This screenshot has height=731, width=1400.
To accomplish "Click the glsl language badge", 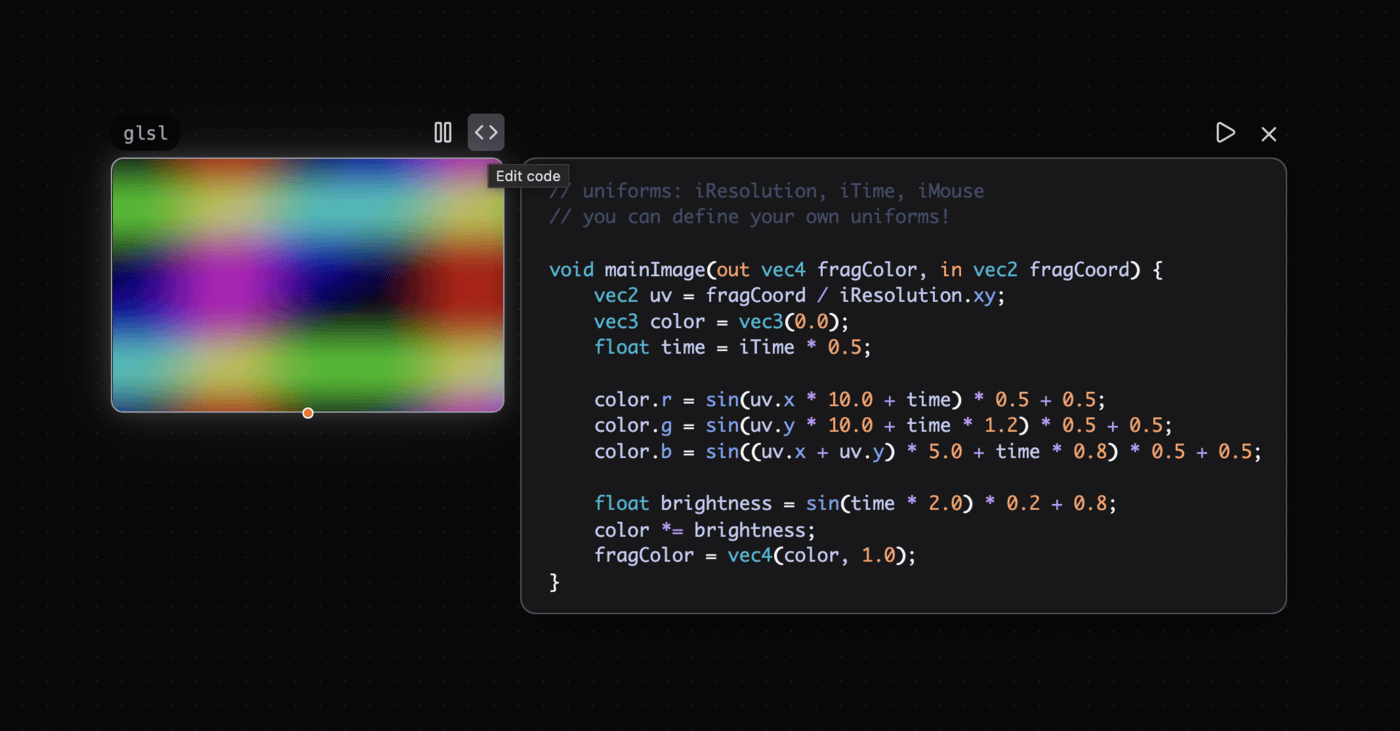I will tap(145, 131).
